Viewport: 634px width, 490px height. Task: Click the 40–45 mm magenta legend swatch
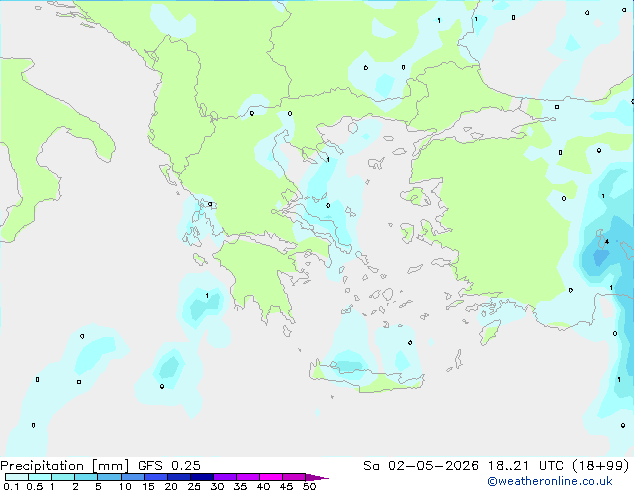coord(271,477)
